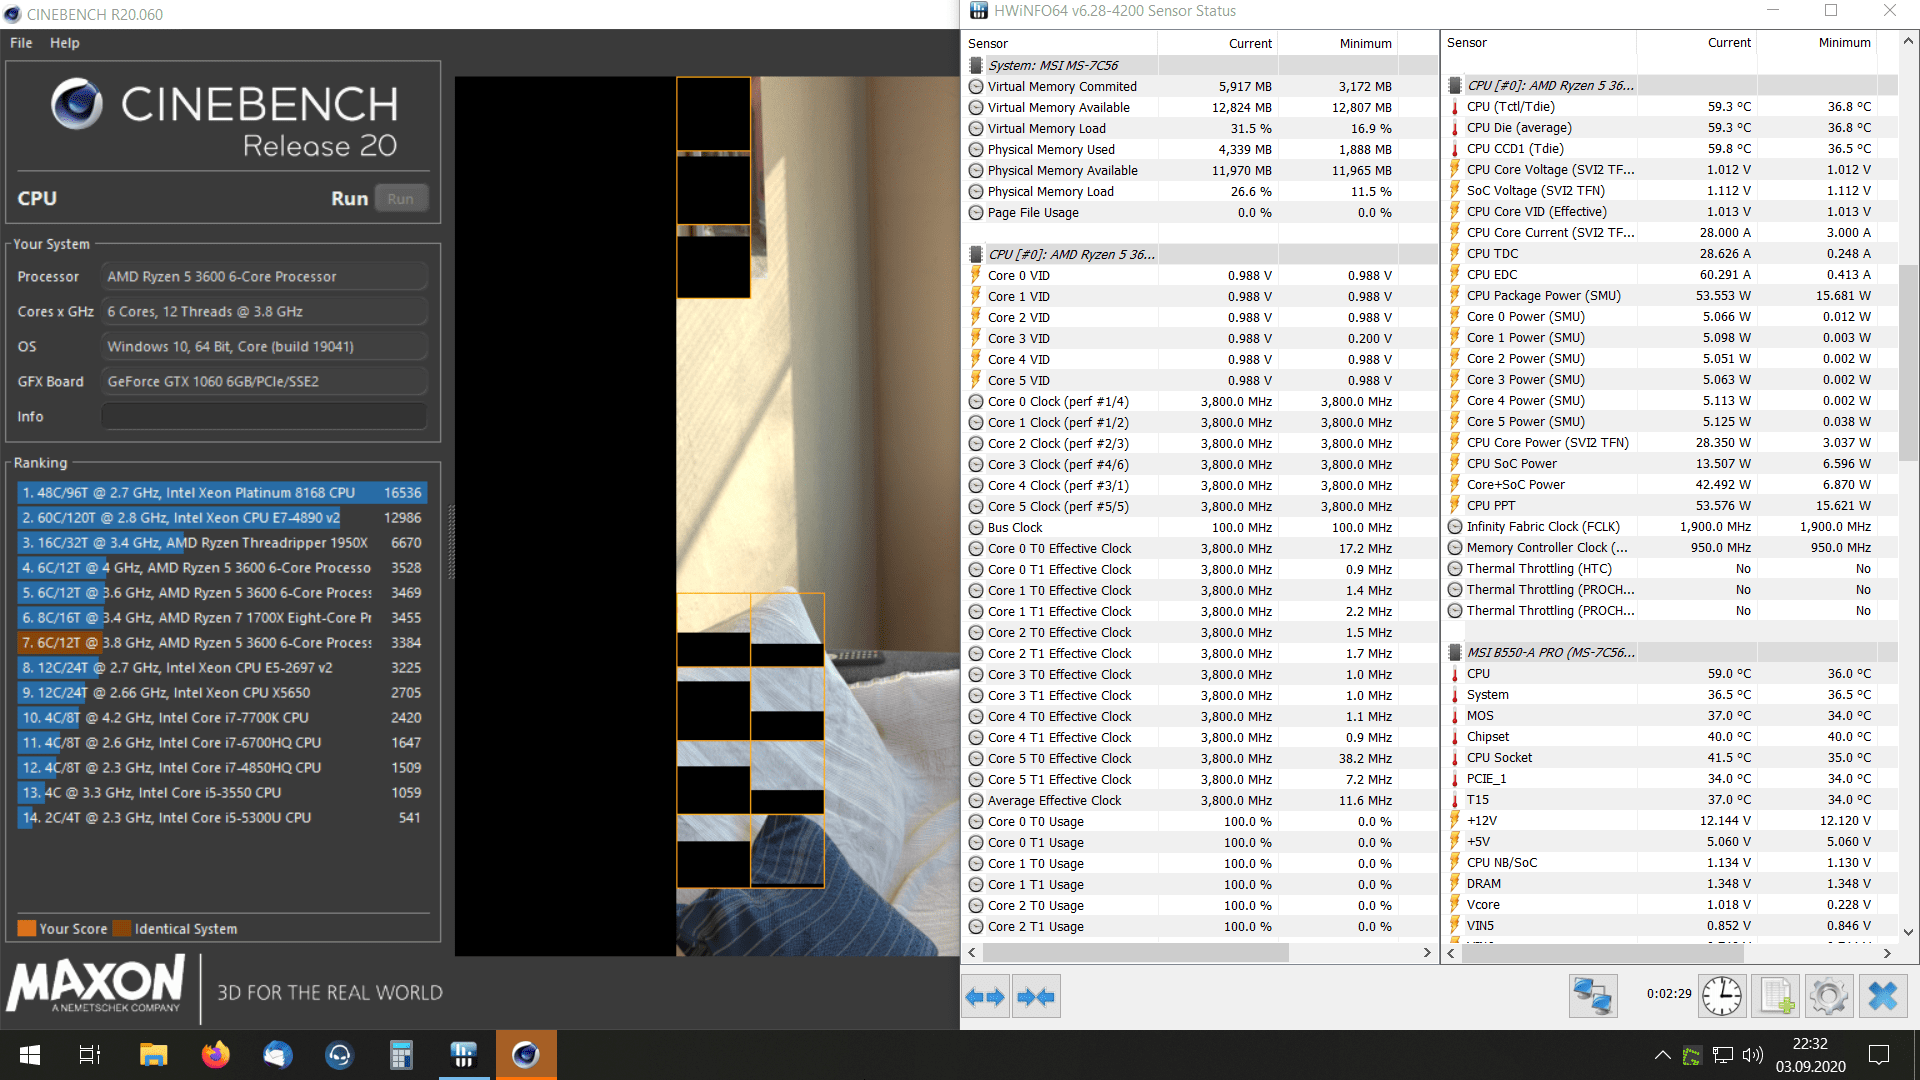
Task: Click the Info input field
Action: pyautogui.click(x=265, y=417)
